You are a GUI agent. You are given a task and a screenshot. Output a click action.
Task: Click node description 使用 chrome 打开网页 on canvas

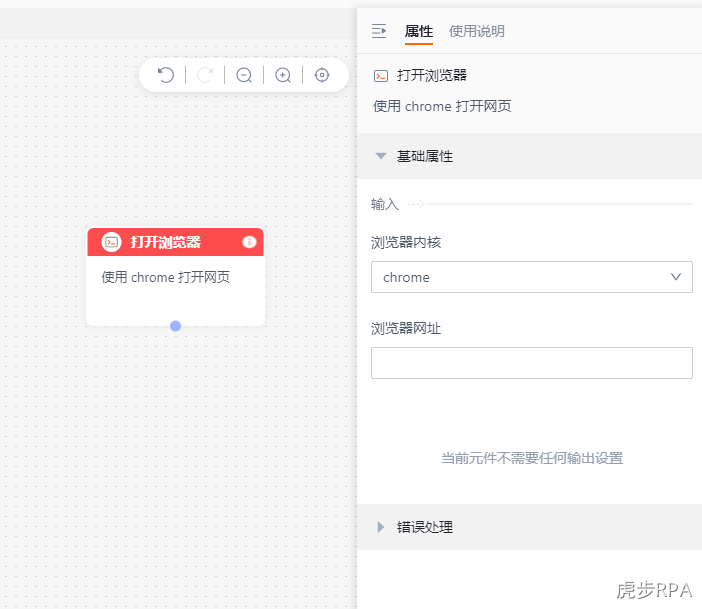(x=166, y=277)
